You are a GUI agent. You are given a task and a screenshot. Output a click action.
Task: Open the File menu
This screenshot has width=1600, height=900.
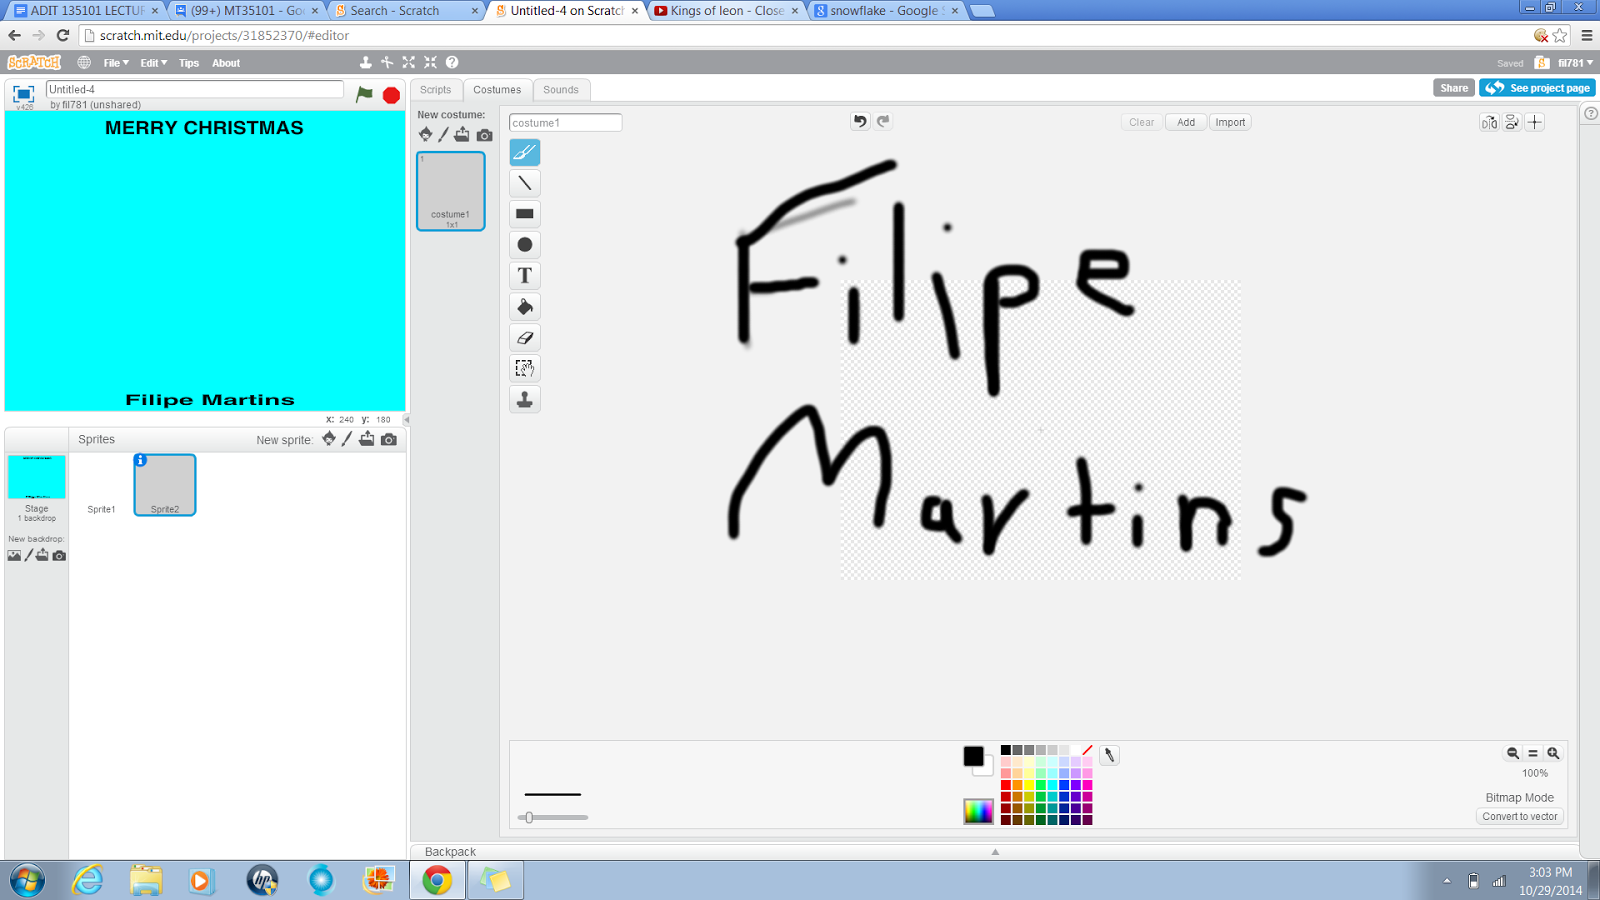[x=112, y=62]
